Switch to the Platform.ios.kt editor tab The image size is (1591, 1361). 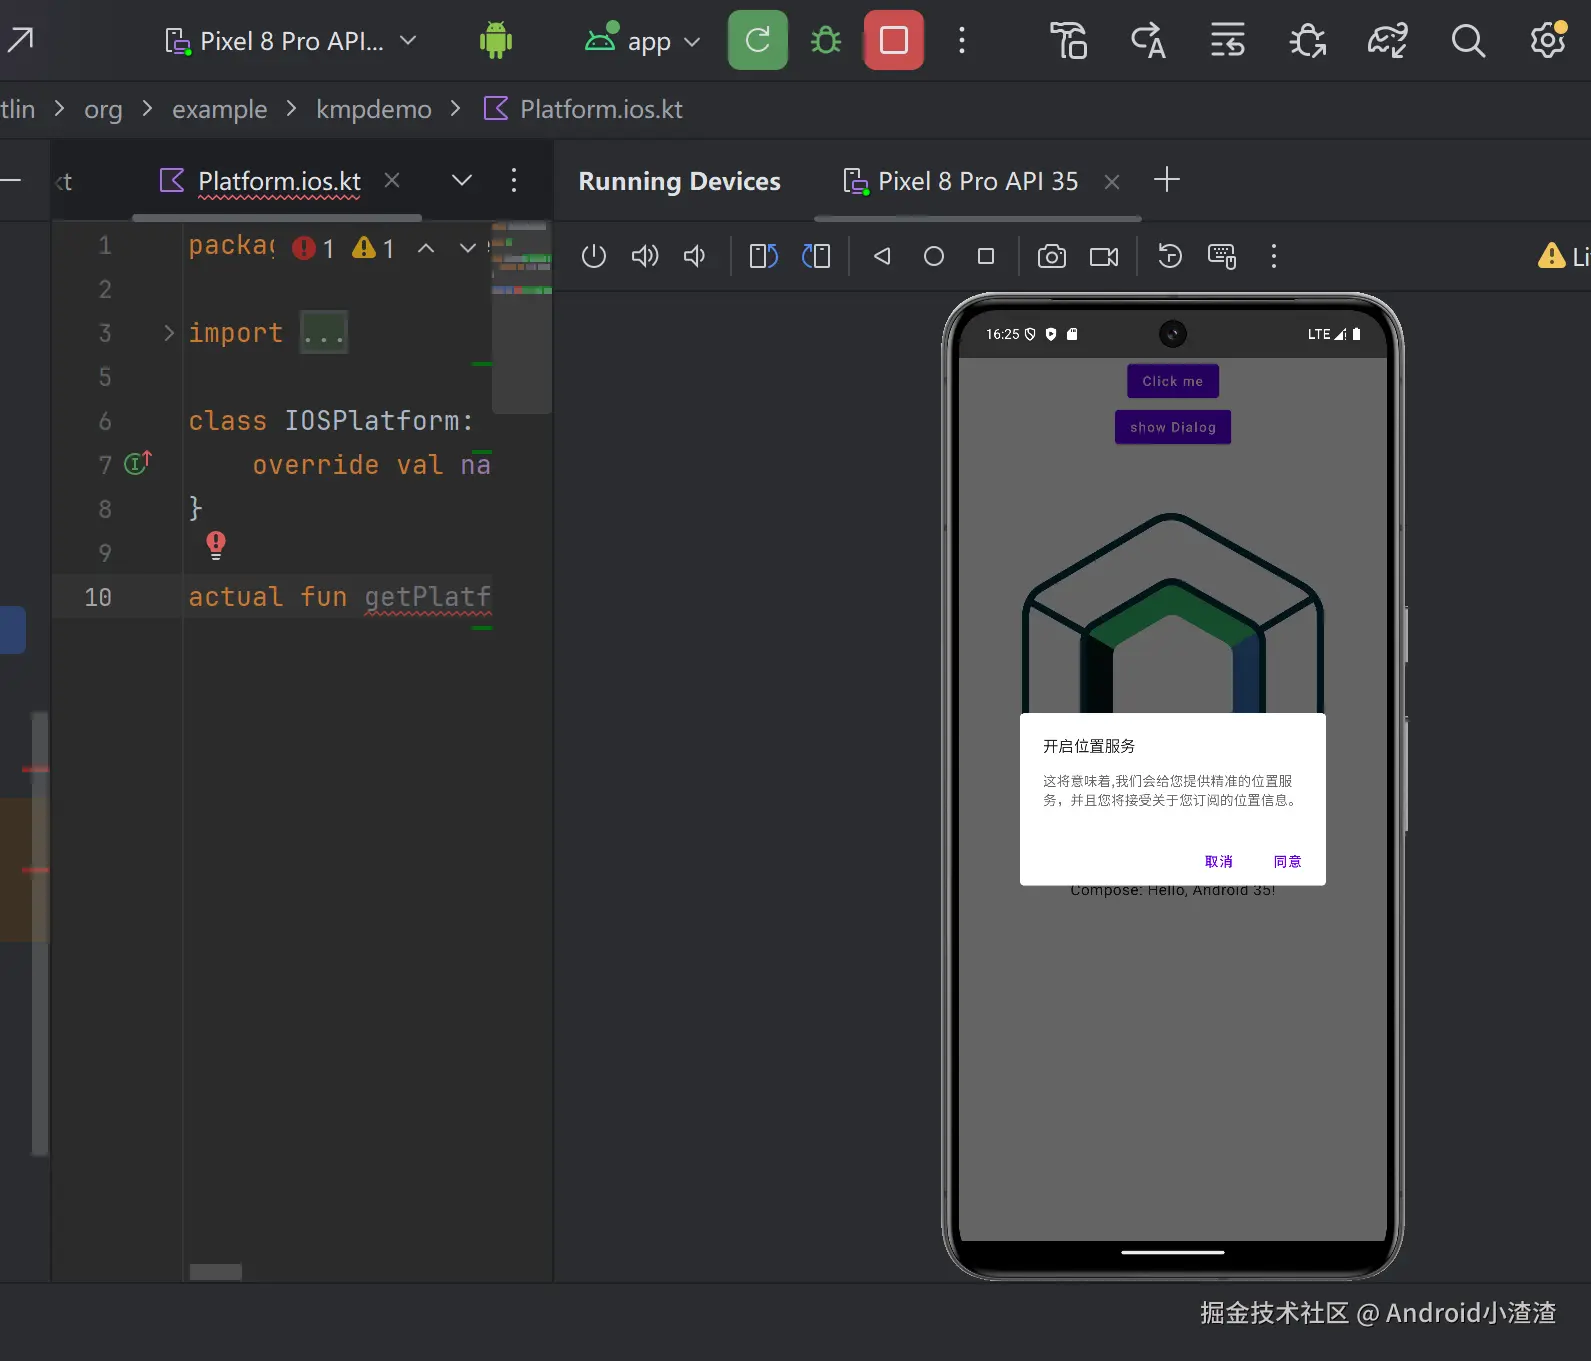click(x=278, y=181)
